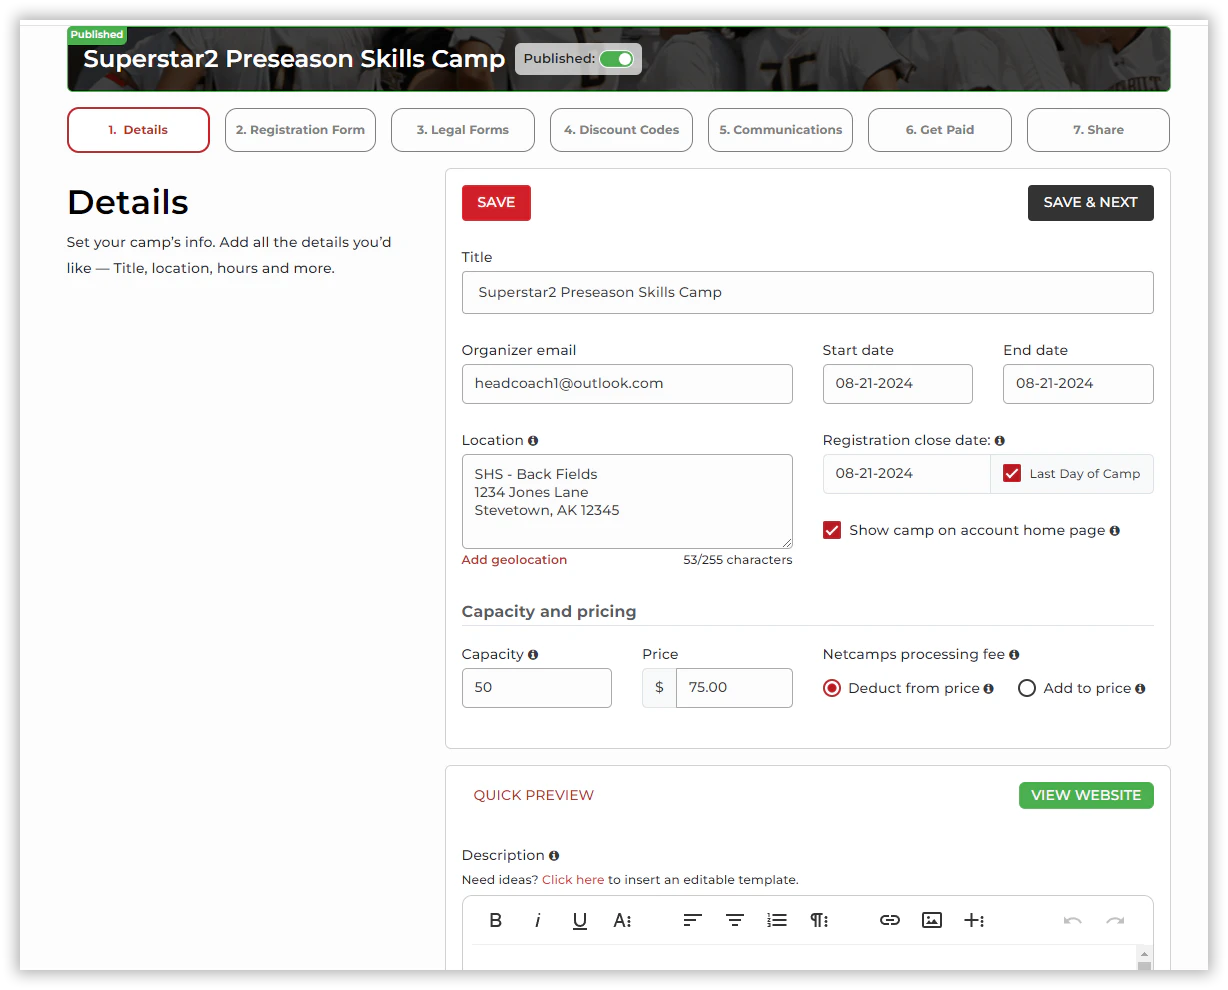Insert an image into the description
This screenshot has height=990, width=1228.
(x=932, y=920)
